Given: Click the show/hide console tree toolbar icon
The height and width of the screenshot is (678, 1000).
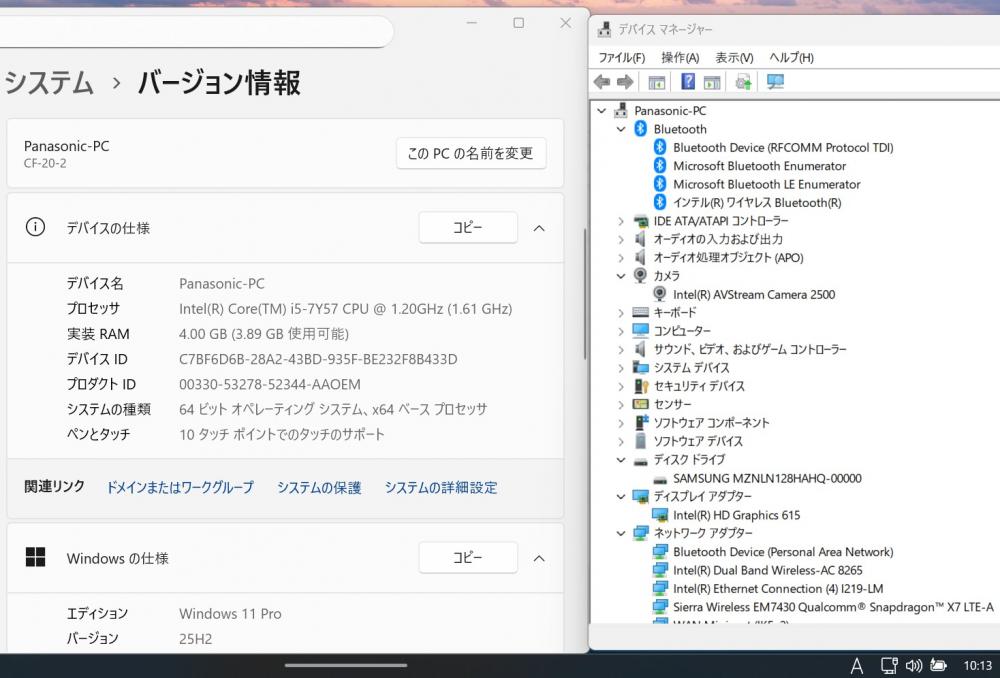Looking at the screenshot, I should (x=657, y=82).
